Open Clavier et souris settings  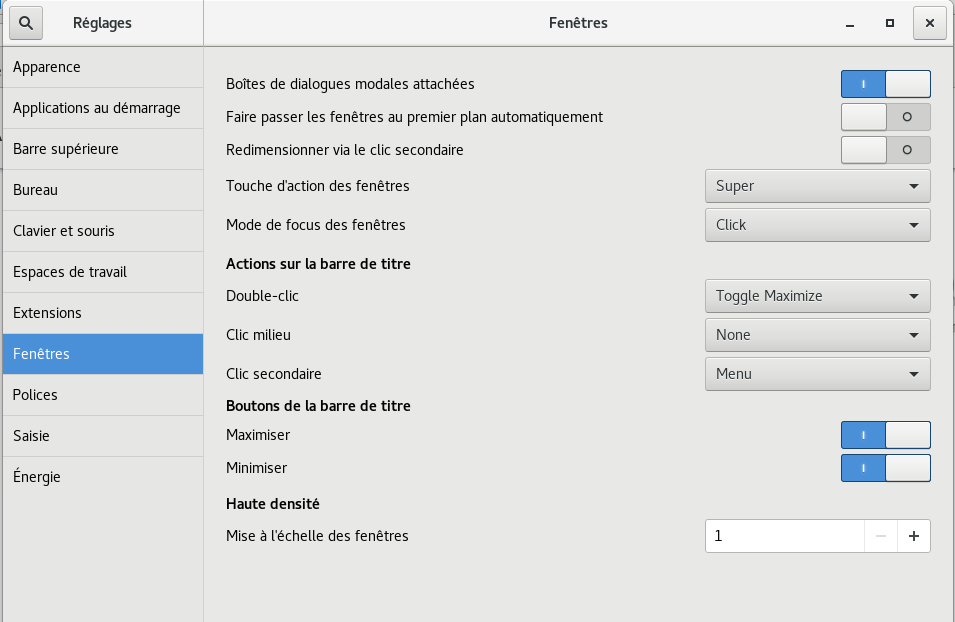(102, 231)
